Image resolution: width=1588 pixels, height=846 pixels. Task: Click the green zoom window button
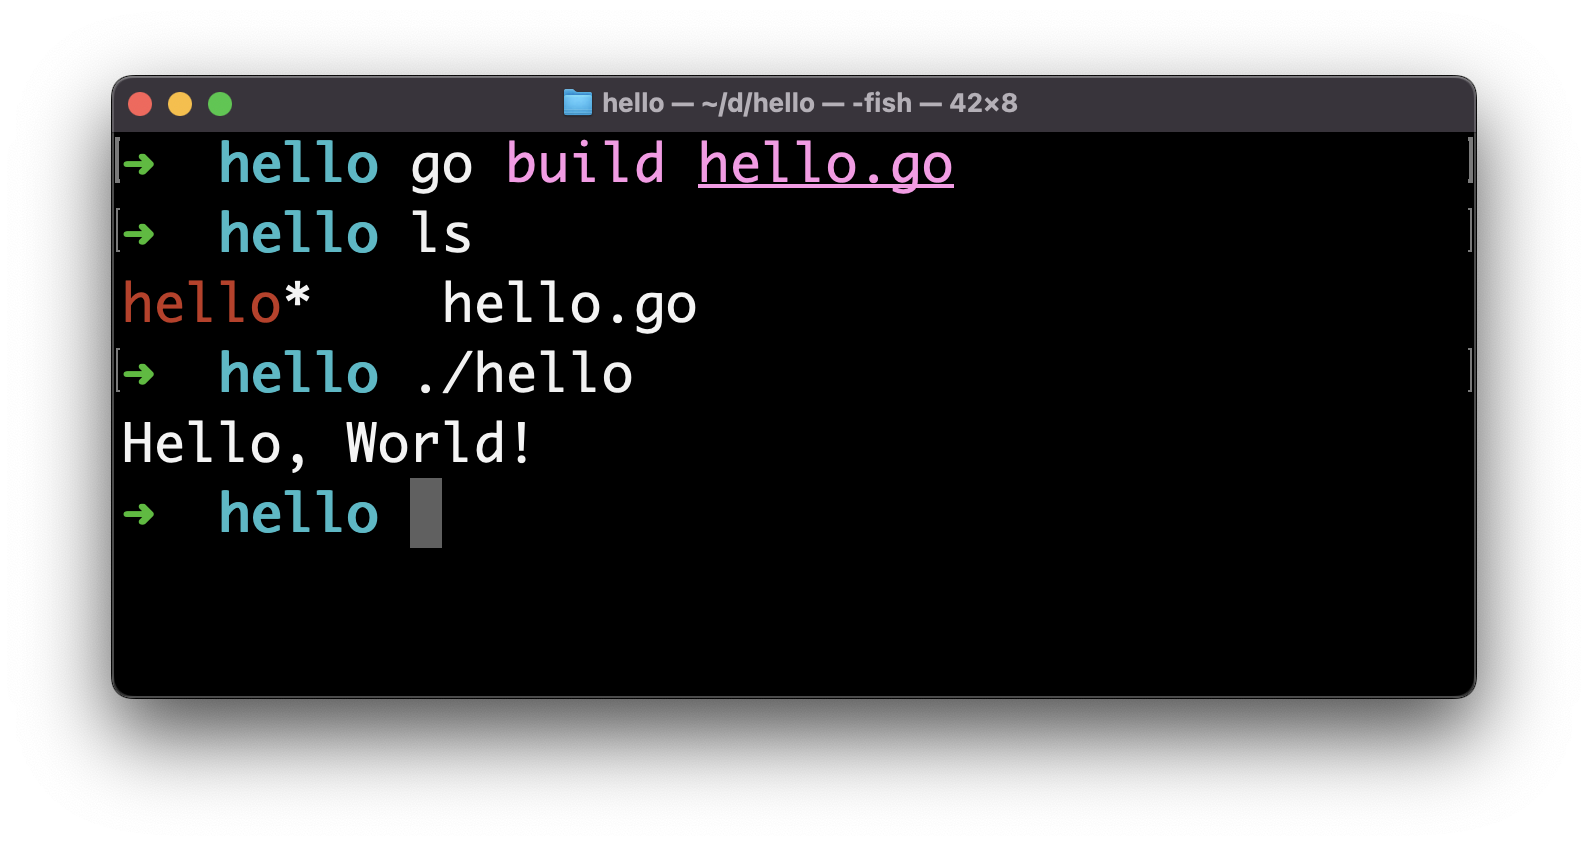click(x=220, y=104)
